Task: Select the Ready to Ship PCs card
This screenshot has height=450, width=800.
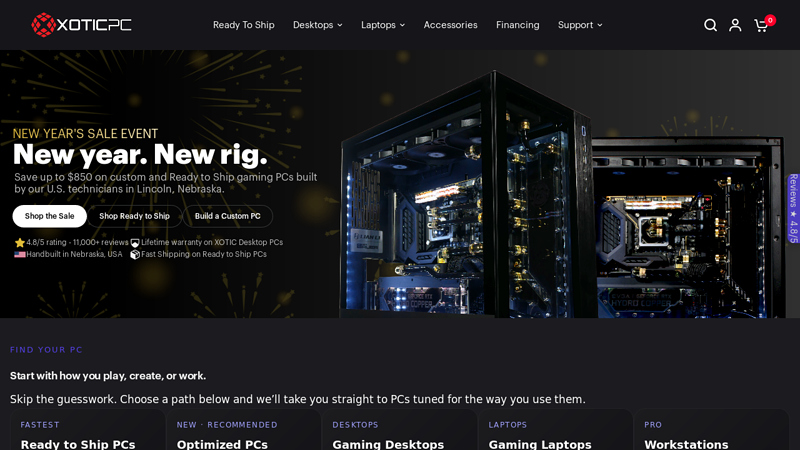Action: (x=88, y=430)
